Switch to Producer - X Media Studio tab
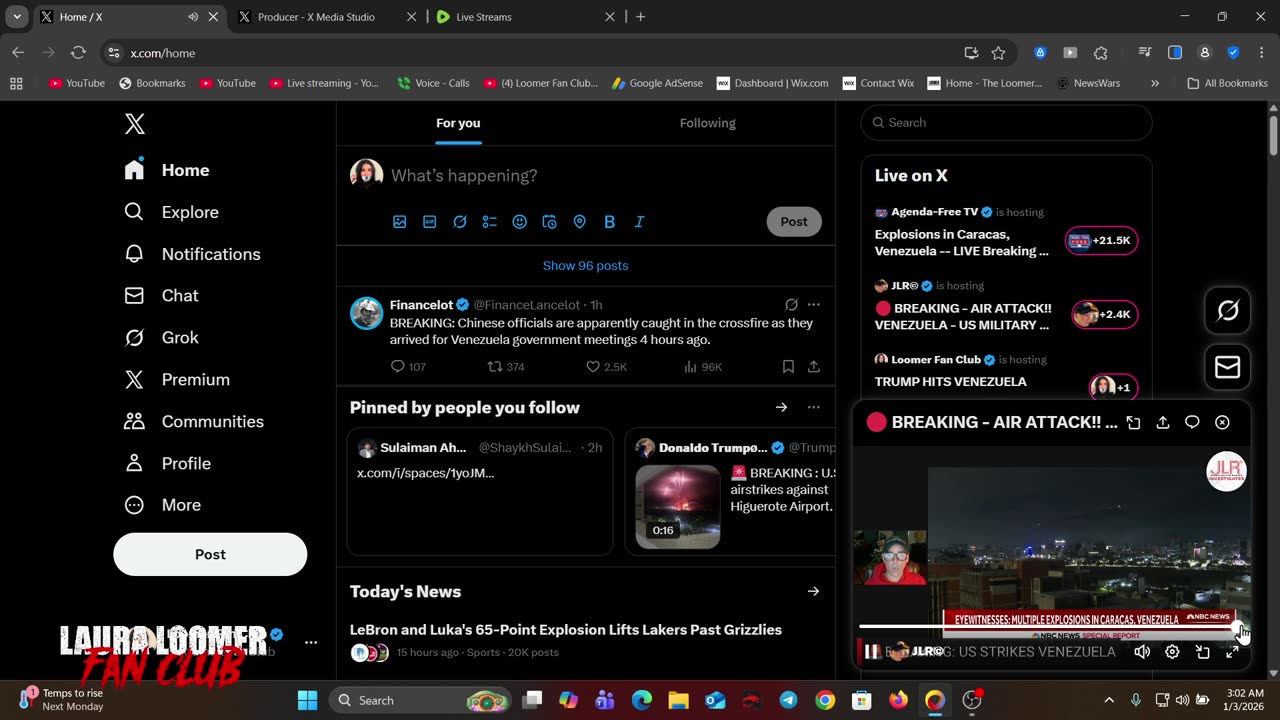Image resolution: width=1280 pixels, height=720 pixels. coord(316,17)
